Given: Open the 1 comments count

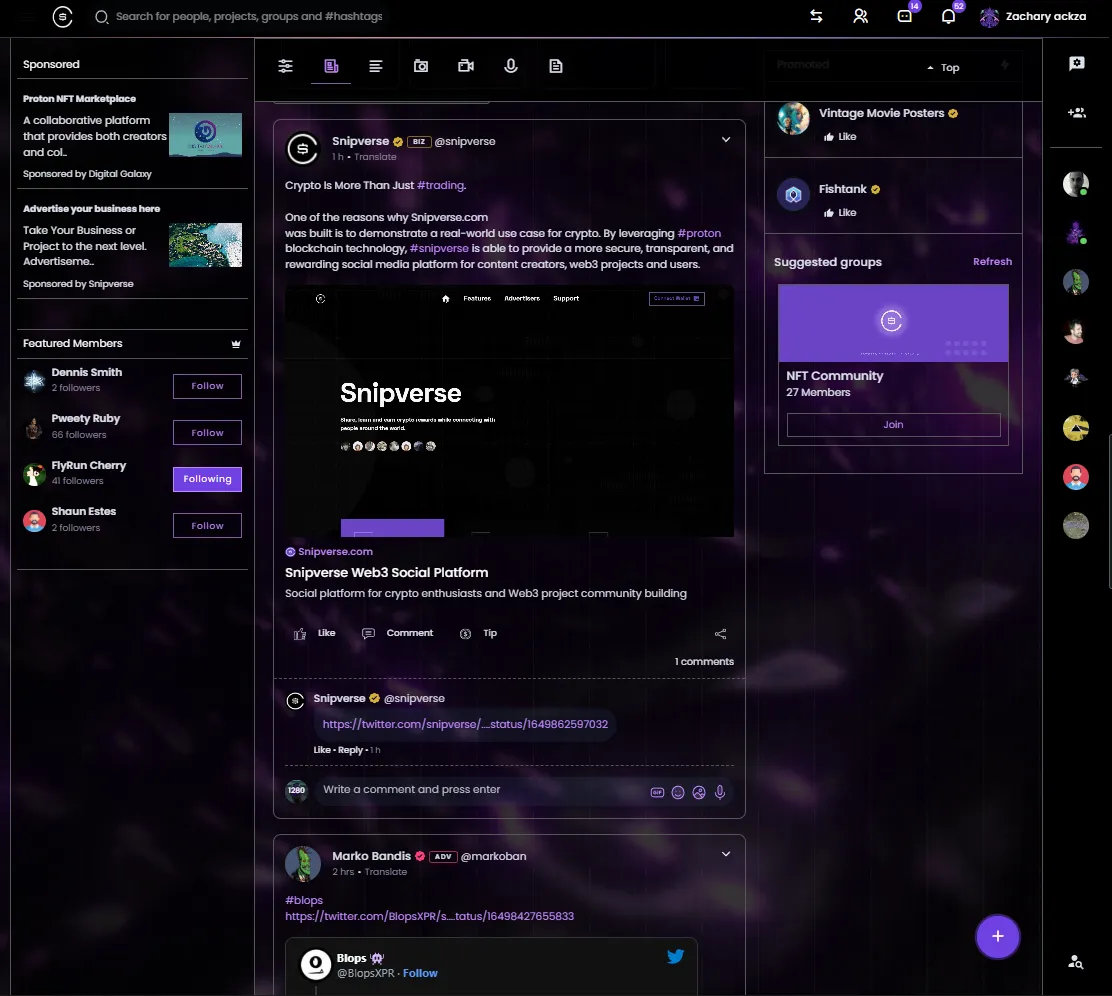Looking at the screenshot, I should [x=704, y=662].
